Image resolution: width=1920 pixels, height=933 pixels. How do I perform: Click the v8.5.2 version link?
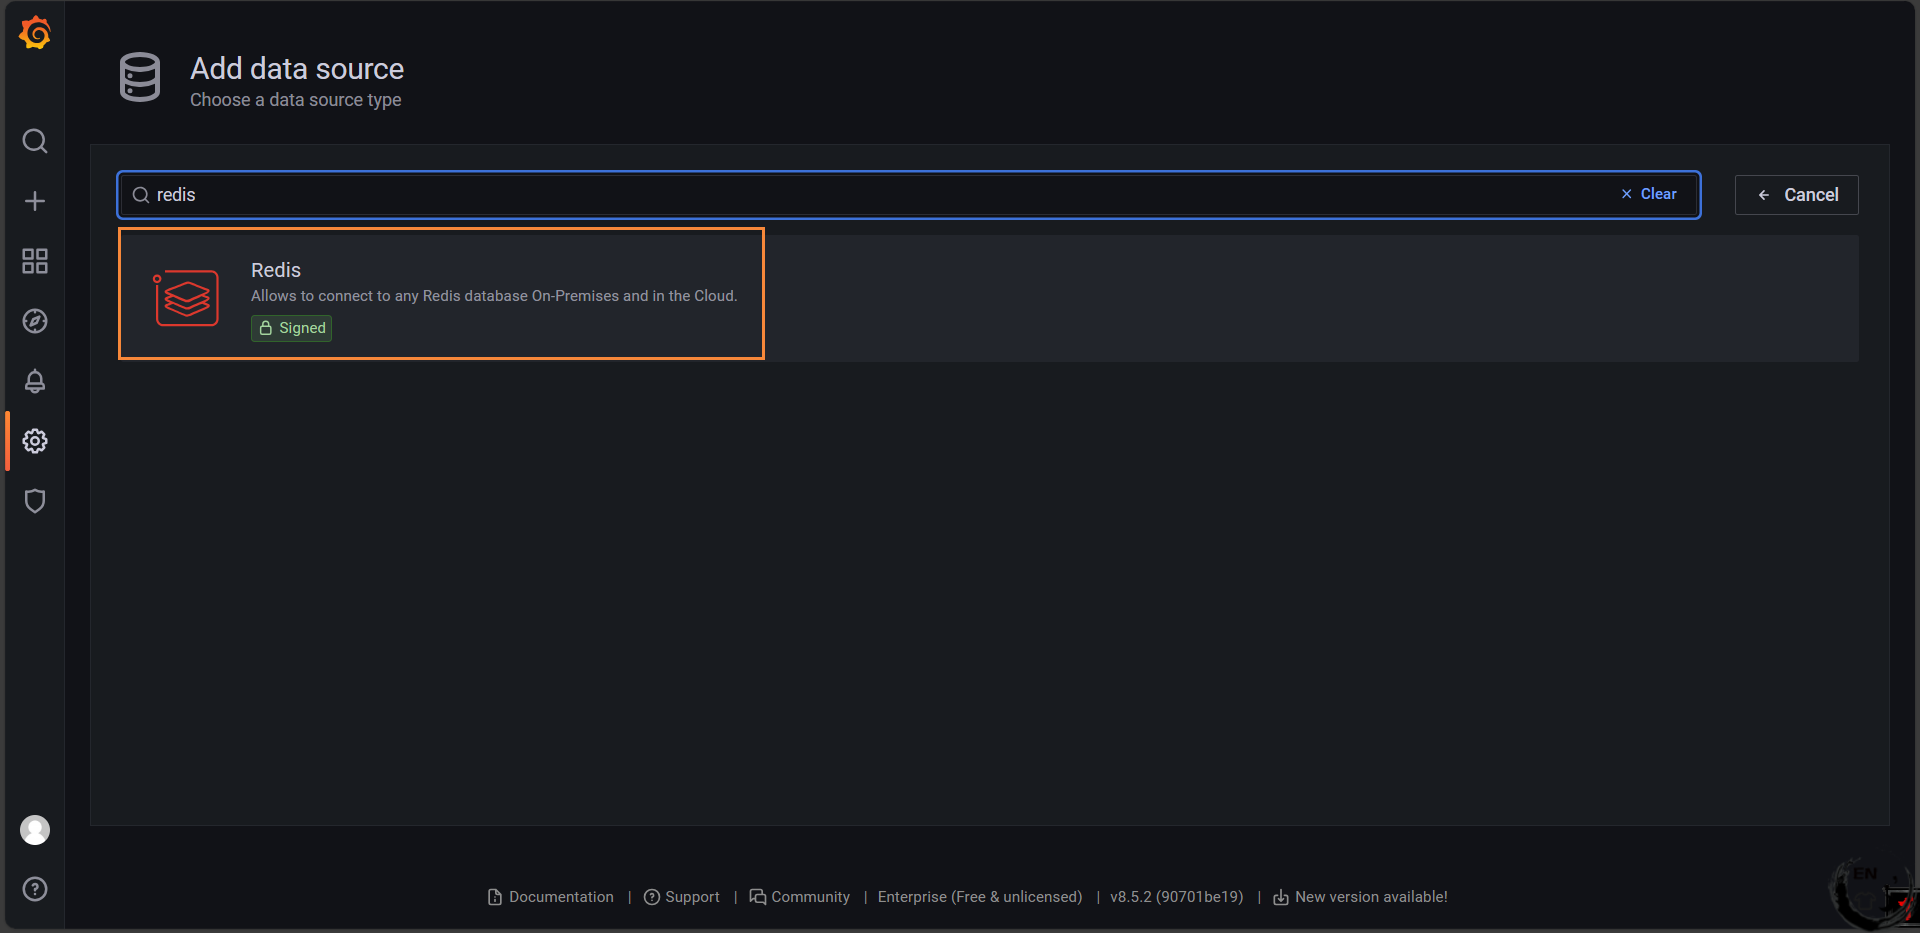[x=1177, y=897]
